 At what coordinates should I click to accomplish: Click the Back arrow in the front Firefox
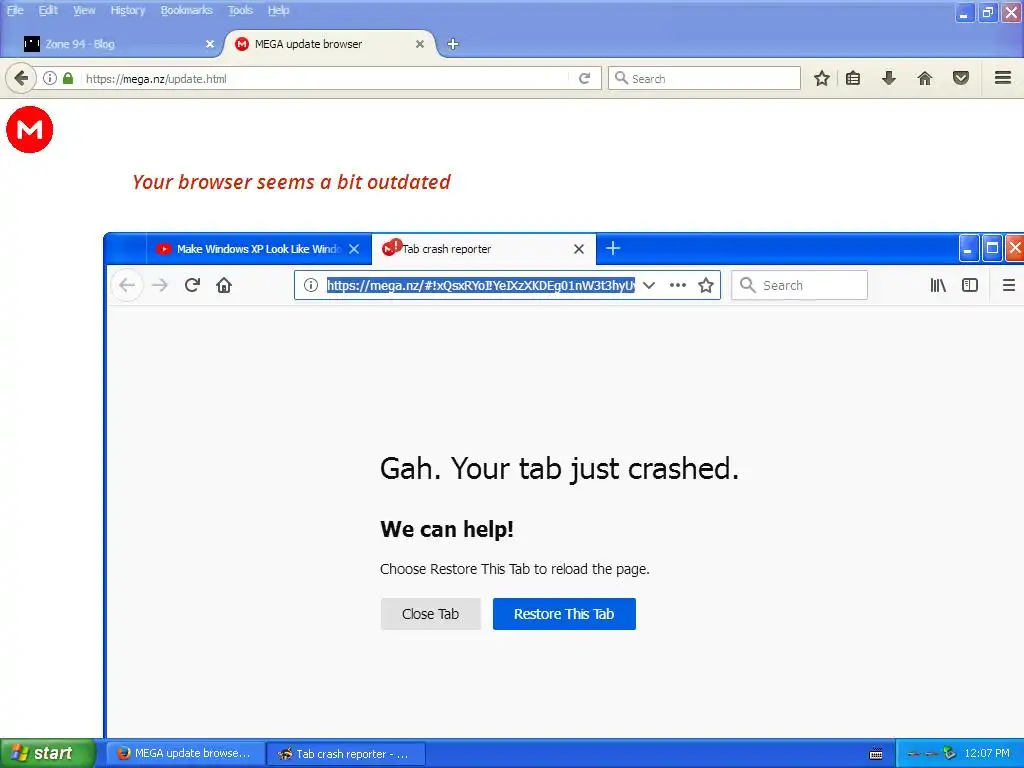point(127,285)
